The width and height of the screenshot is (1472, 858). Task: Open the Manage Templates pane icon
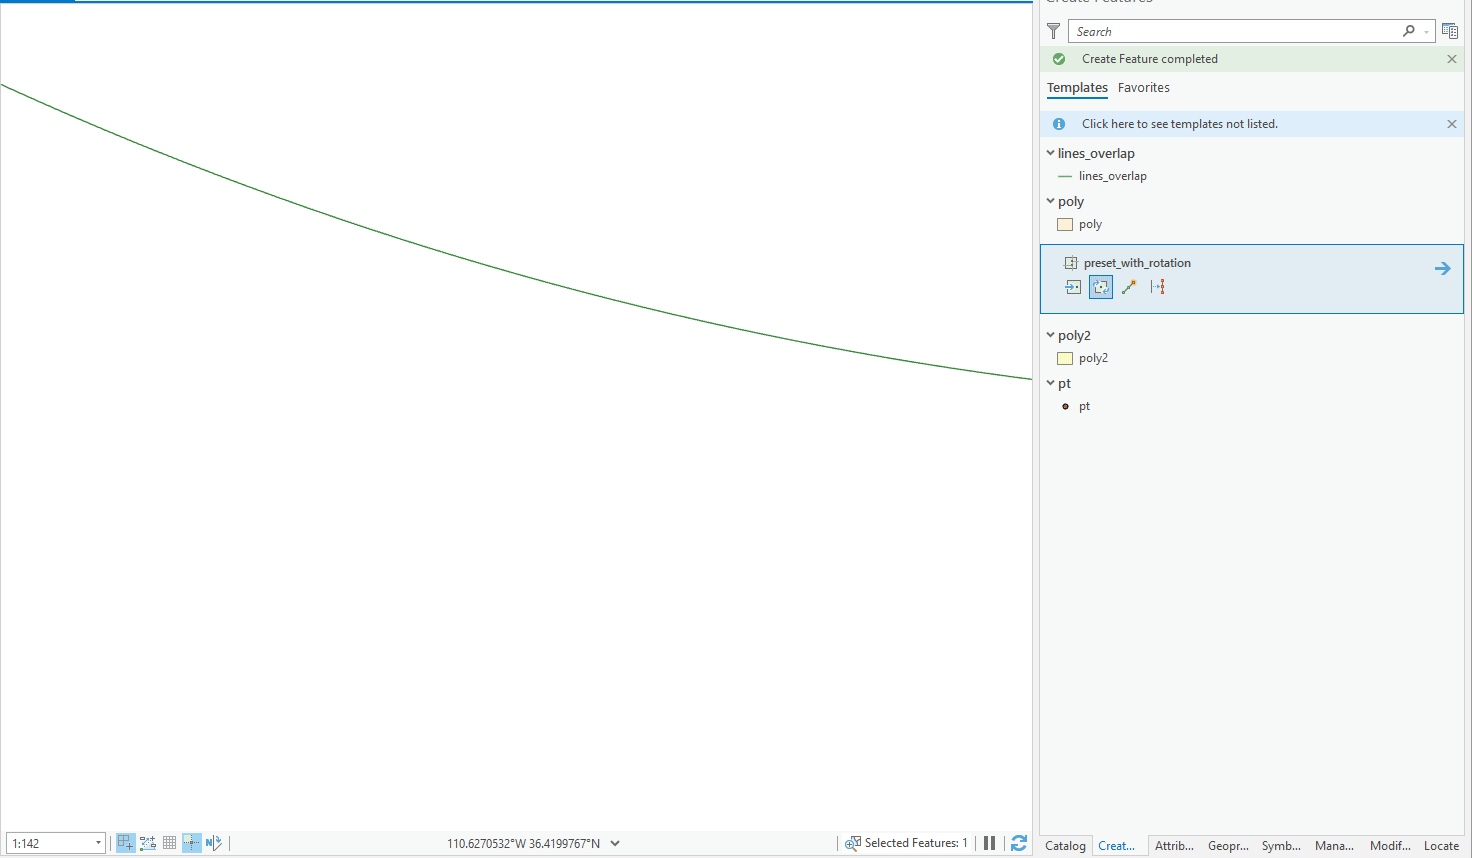(1450, 30)
